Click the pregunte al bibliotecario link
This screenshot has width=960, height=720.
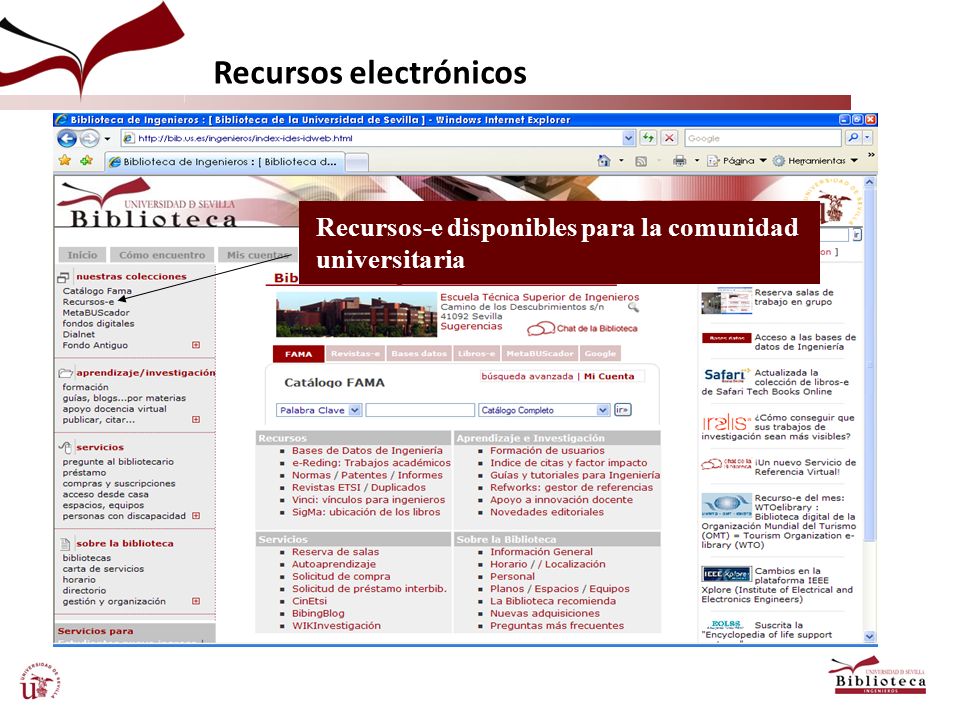118,462
